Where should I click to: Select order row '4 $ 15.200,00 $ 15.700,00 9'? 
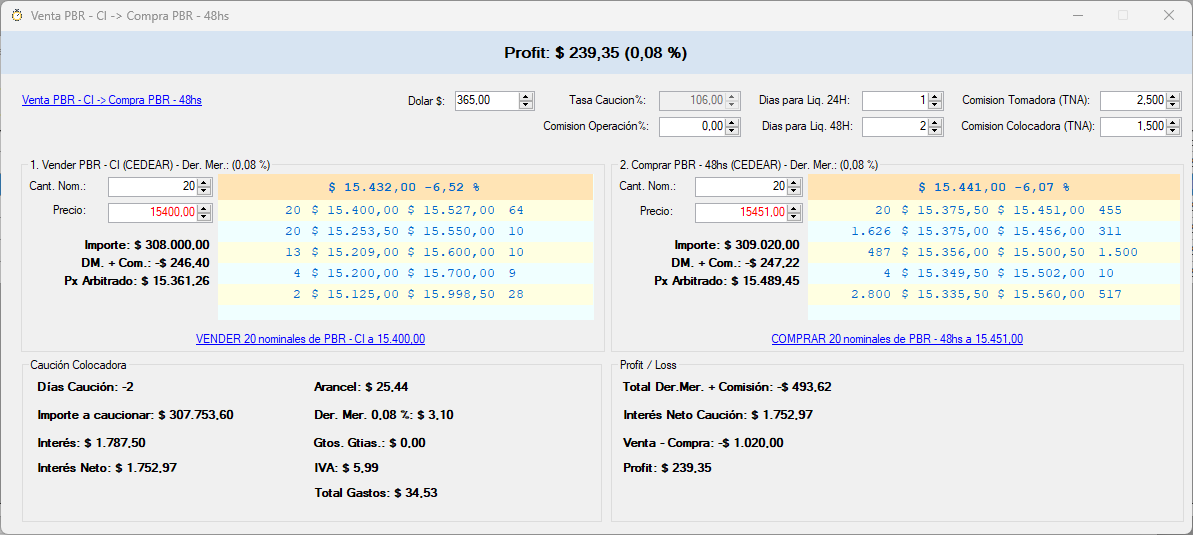point(406,273)
